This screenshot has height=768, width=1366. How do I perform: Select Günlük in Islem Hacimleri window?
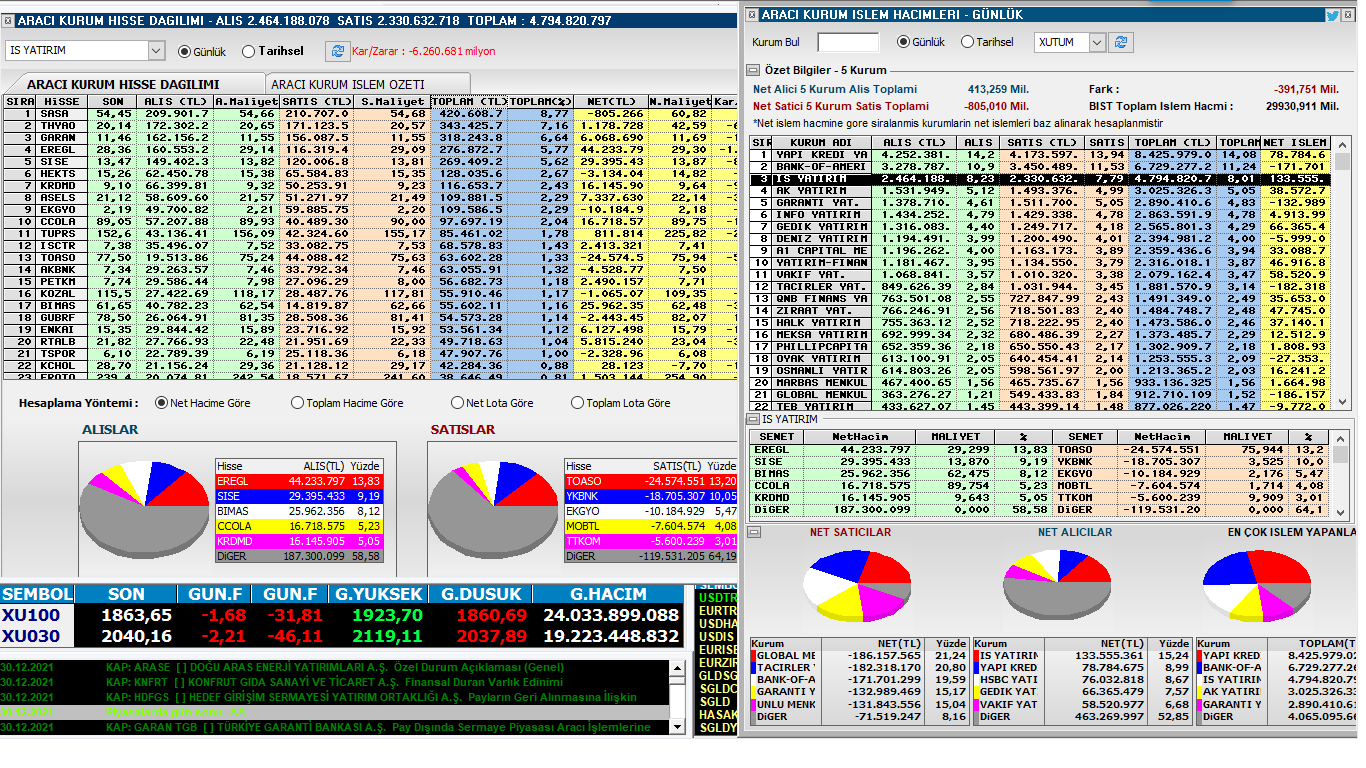pos(921,42)
